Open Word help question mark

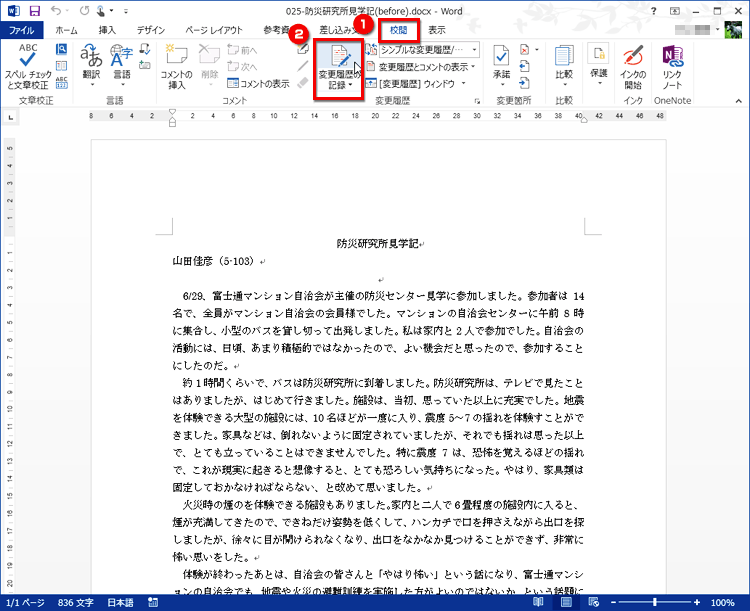653,11
